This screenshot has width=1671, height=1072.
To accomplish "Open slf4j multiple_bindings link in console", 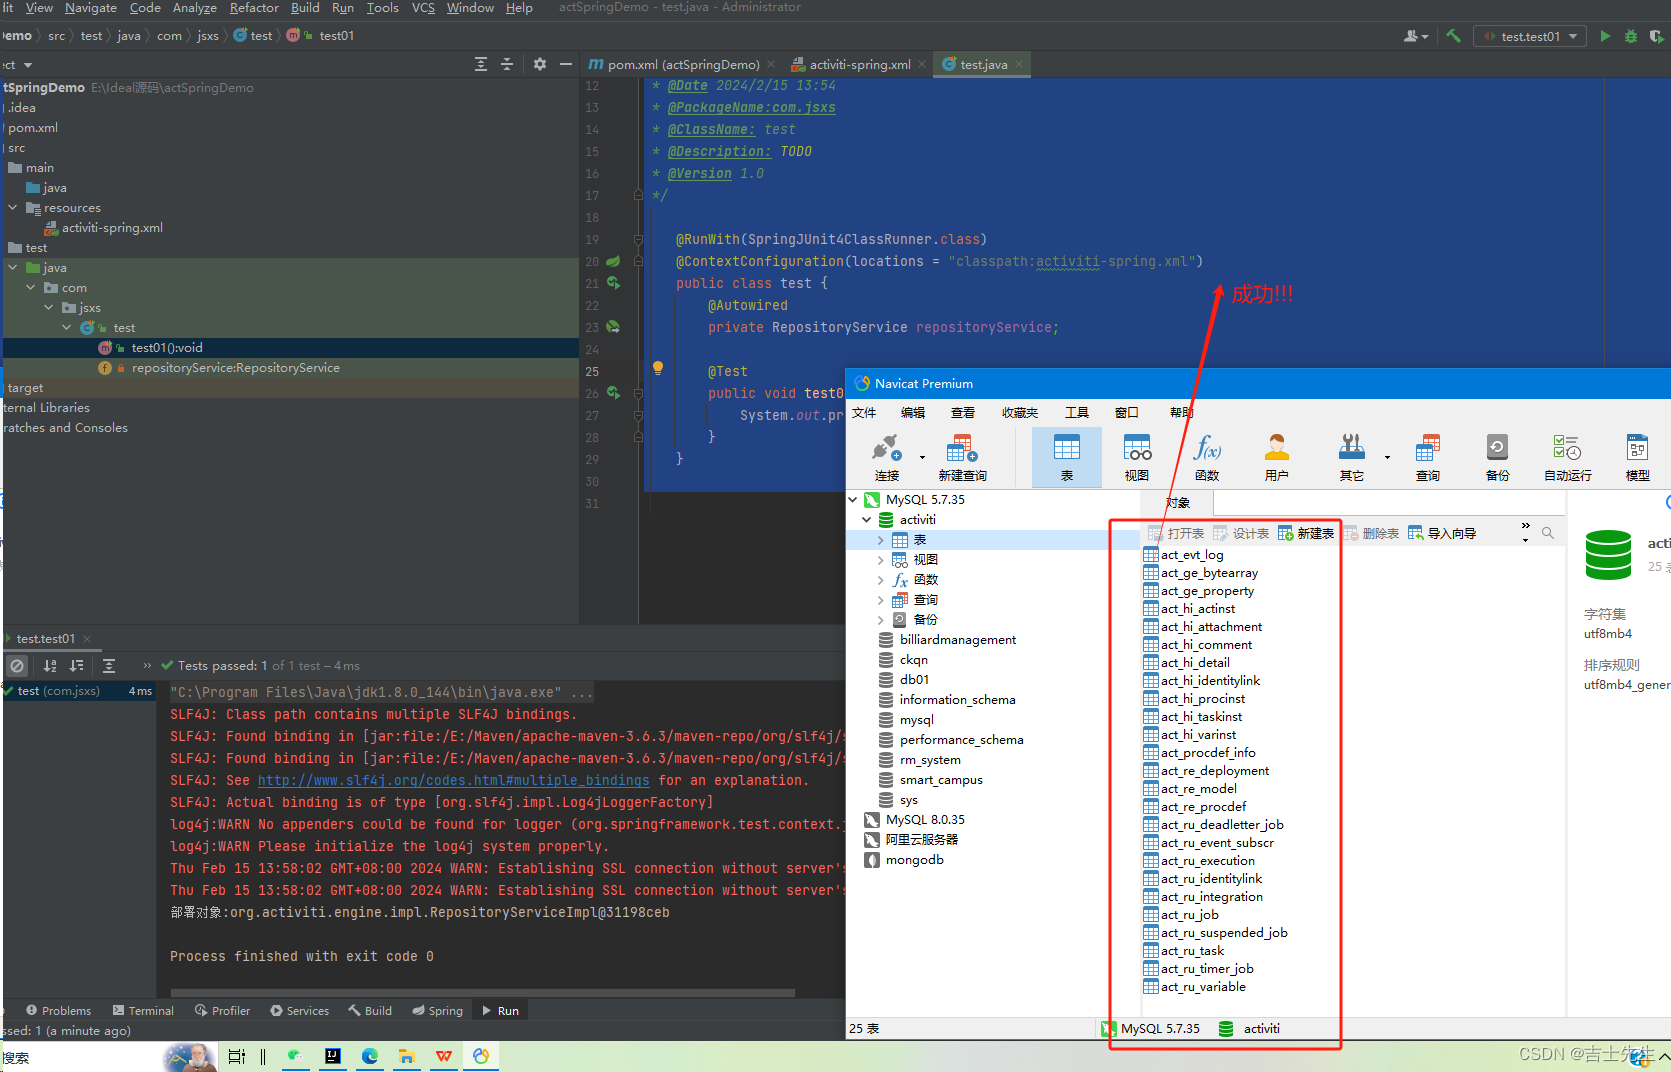I will pyautogui.click(x=453, y=781).
